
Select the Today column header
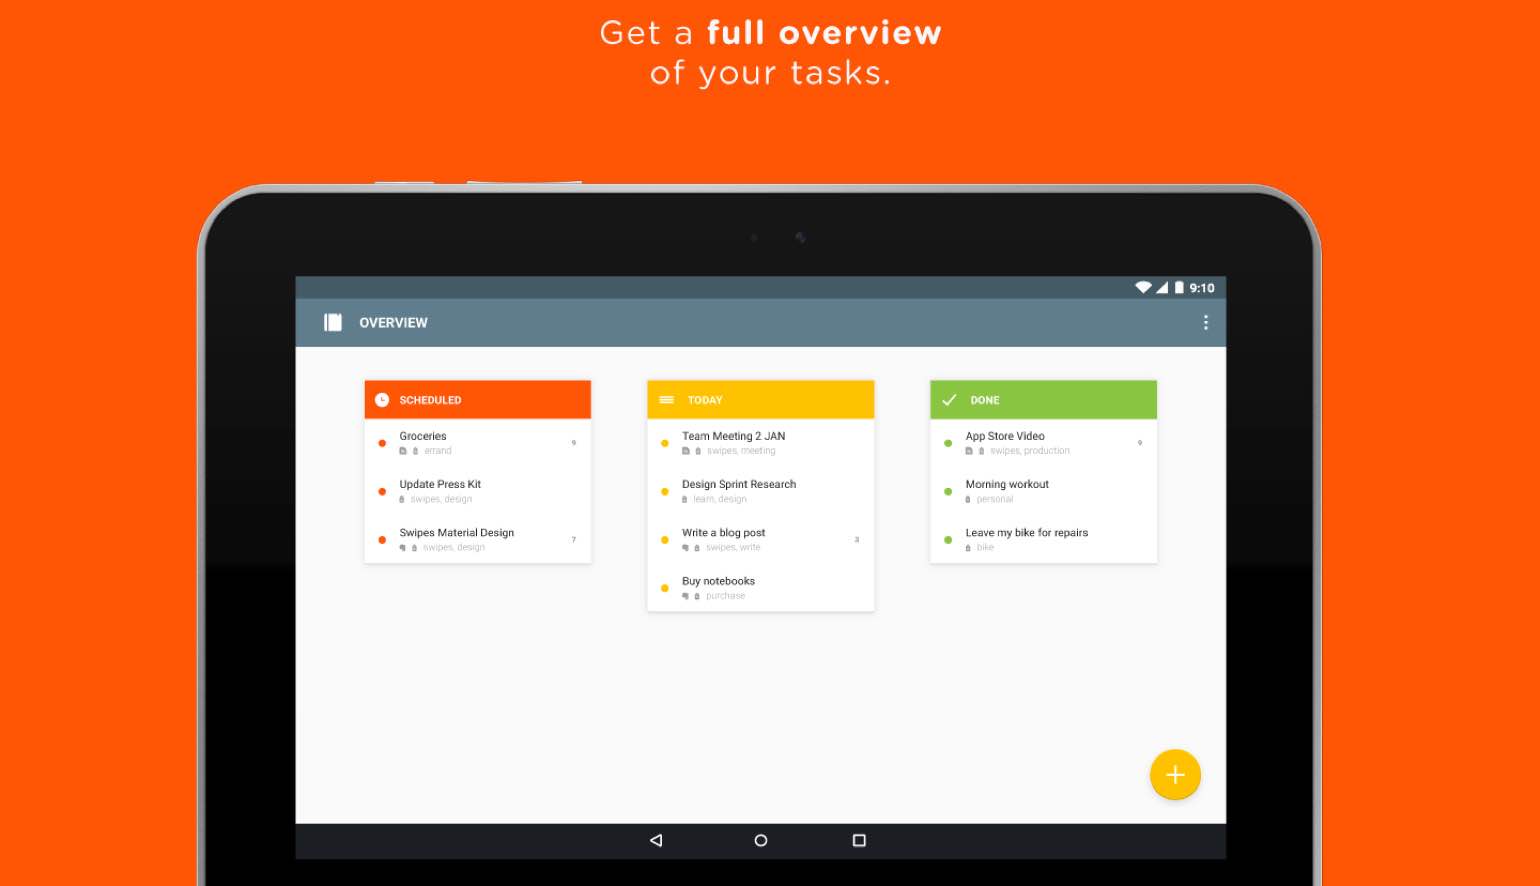(760, 399)
